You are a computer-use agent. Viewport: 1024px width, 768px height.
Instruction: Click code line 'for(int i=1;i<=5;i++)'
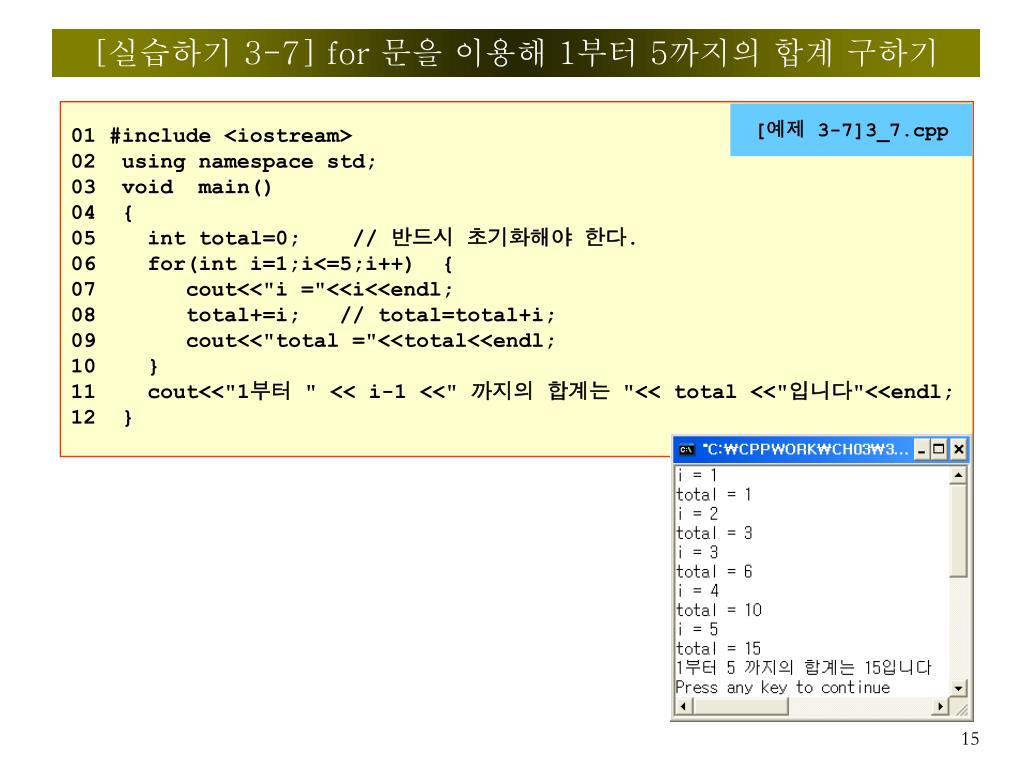point(280,264)
